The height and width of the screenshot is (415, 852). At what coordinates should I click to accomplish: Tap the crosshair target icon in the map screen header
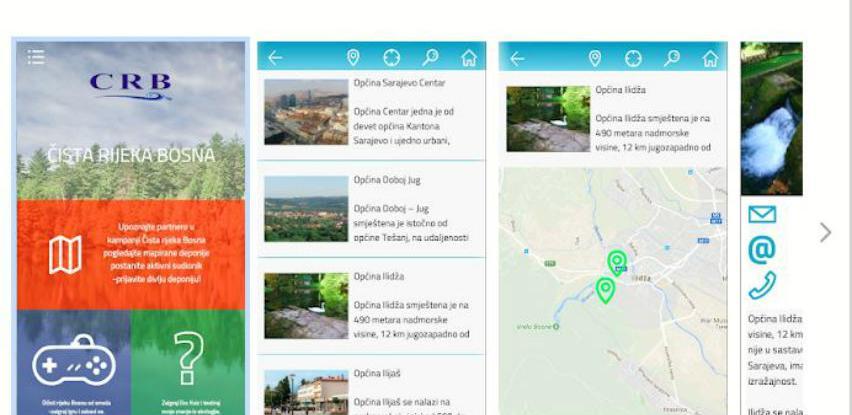634,59
